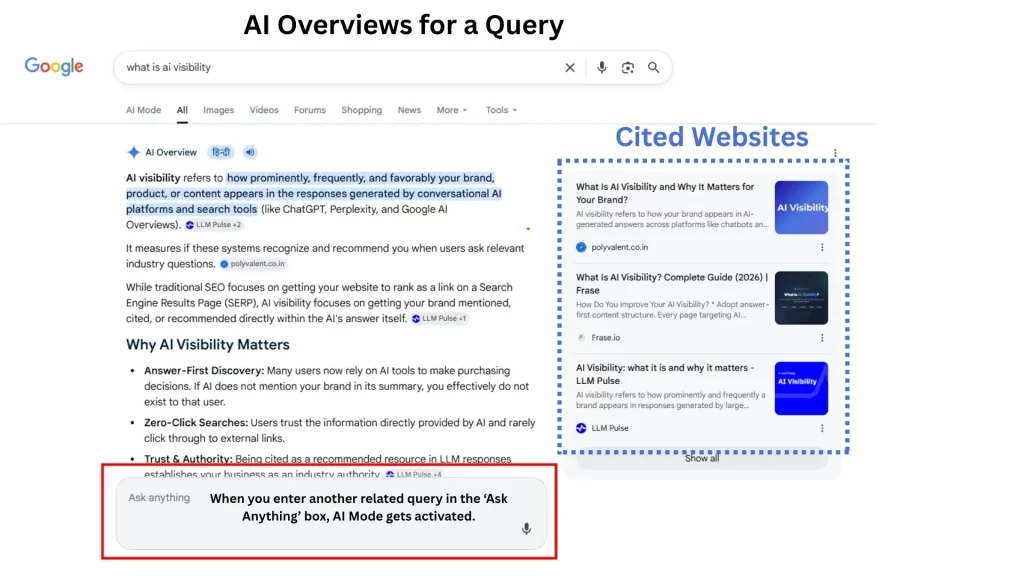Click polyvalent.co.in favicon in cited card
The height and width of the screenshot is (576, 1024).
[581, 248]
